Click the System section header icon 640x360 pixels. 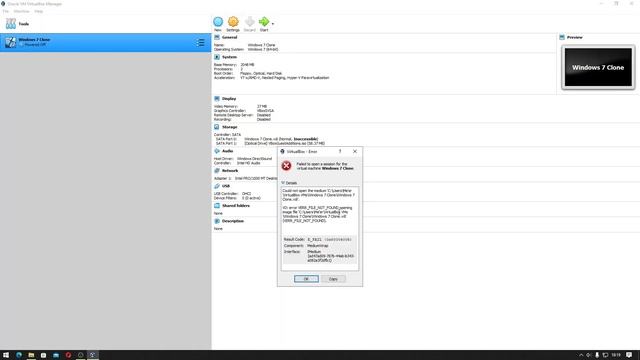coord(217,57)
